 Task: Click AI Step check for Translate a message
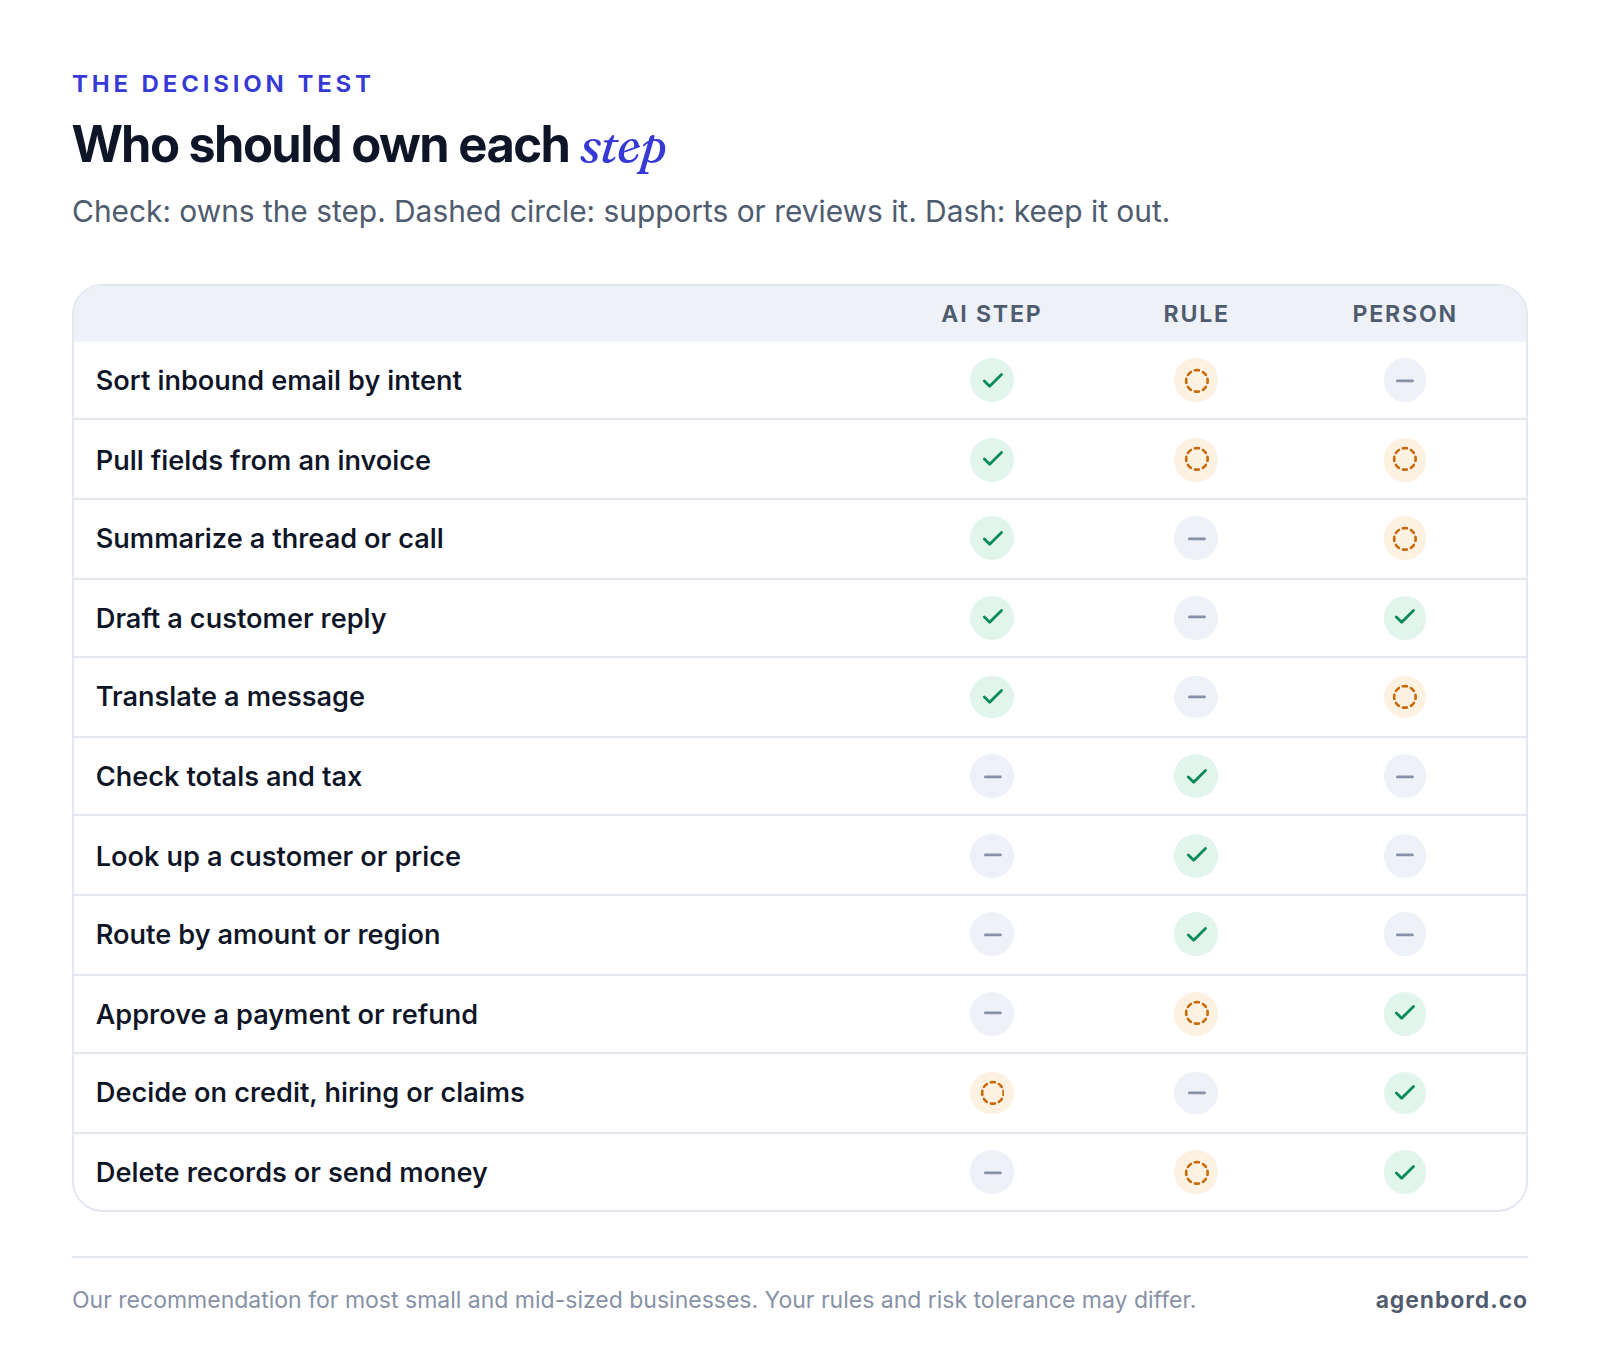[x=992, y=696]
